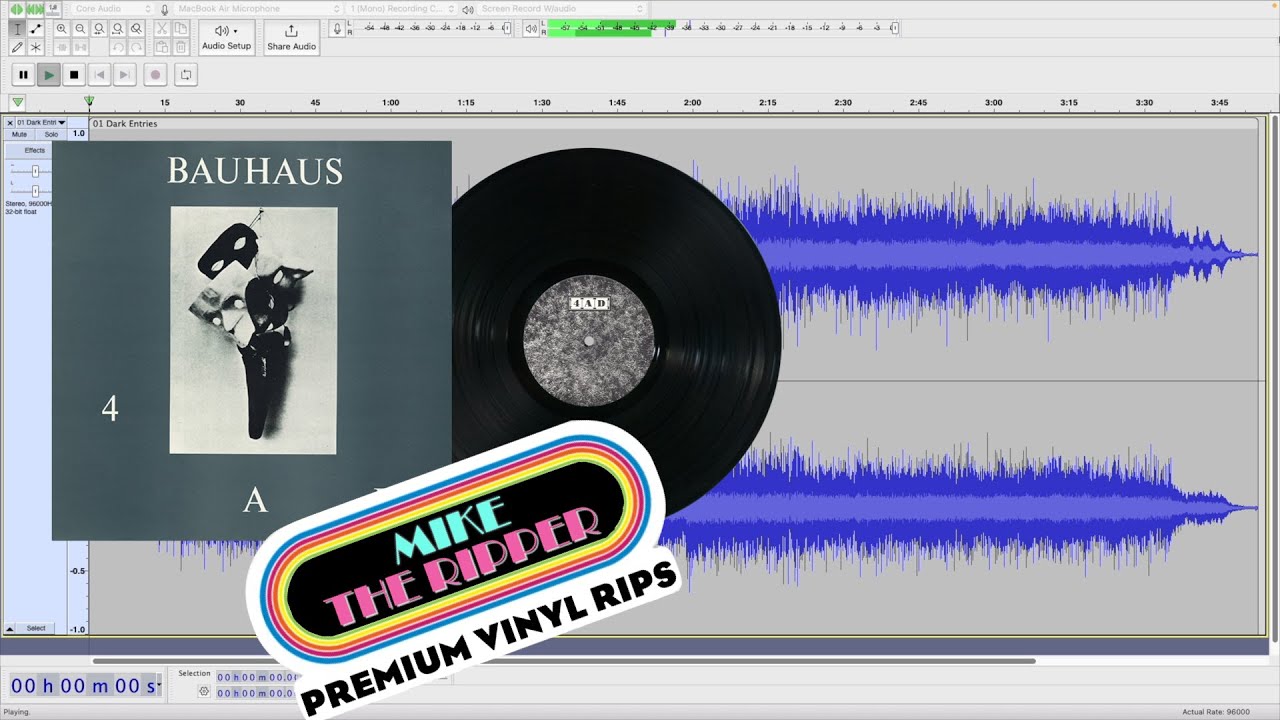This screenshot has height=720, width=1280.
Task: Click the Paste clipboard icon
Action: 162,47
